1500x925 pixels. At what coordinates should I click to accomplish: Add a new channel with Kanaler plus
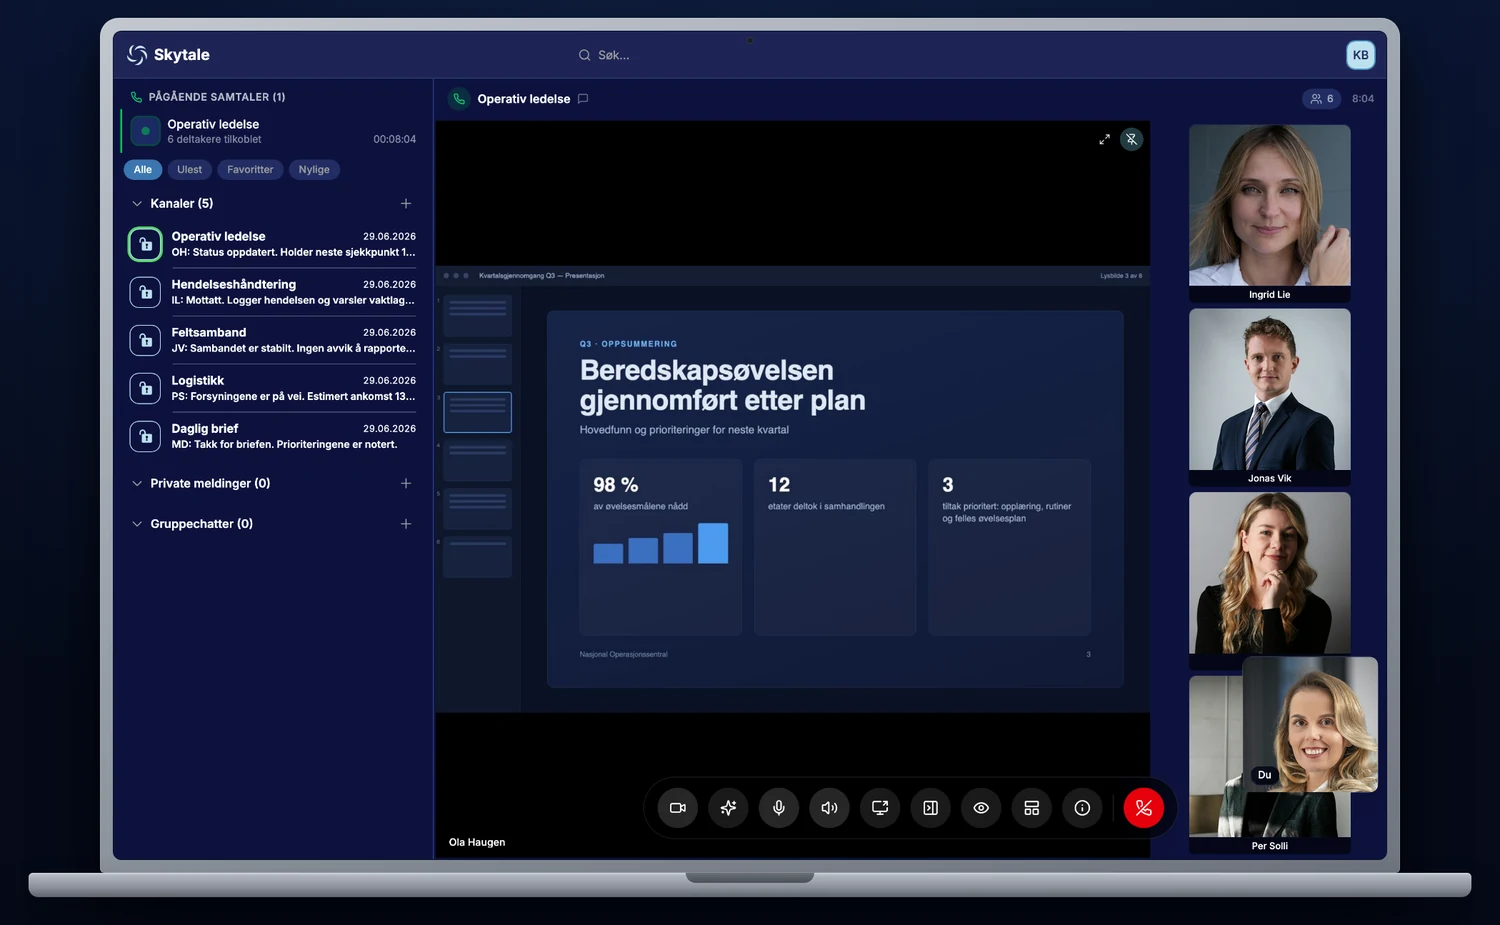[x=406, y=203]
